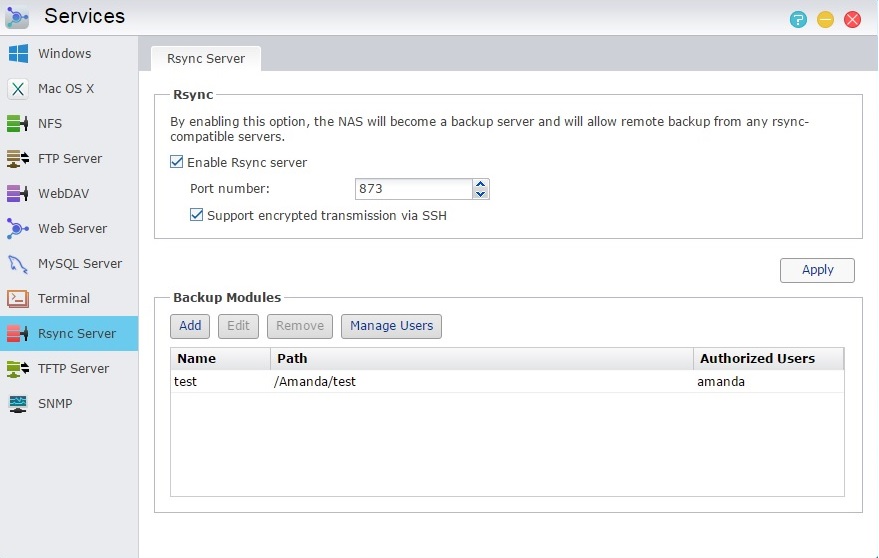Open the WebDAV icon
The height and width of the screenshot is (558, 879).
[x=18, y=193]
